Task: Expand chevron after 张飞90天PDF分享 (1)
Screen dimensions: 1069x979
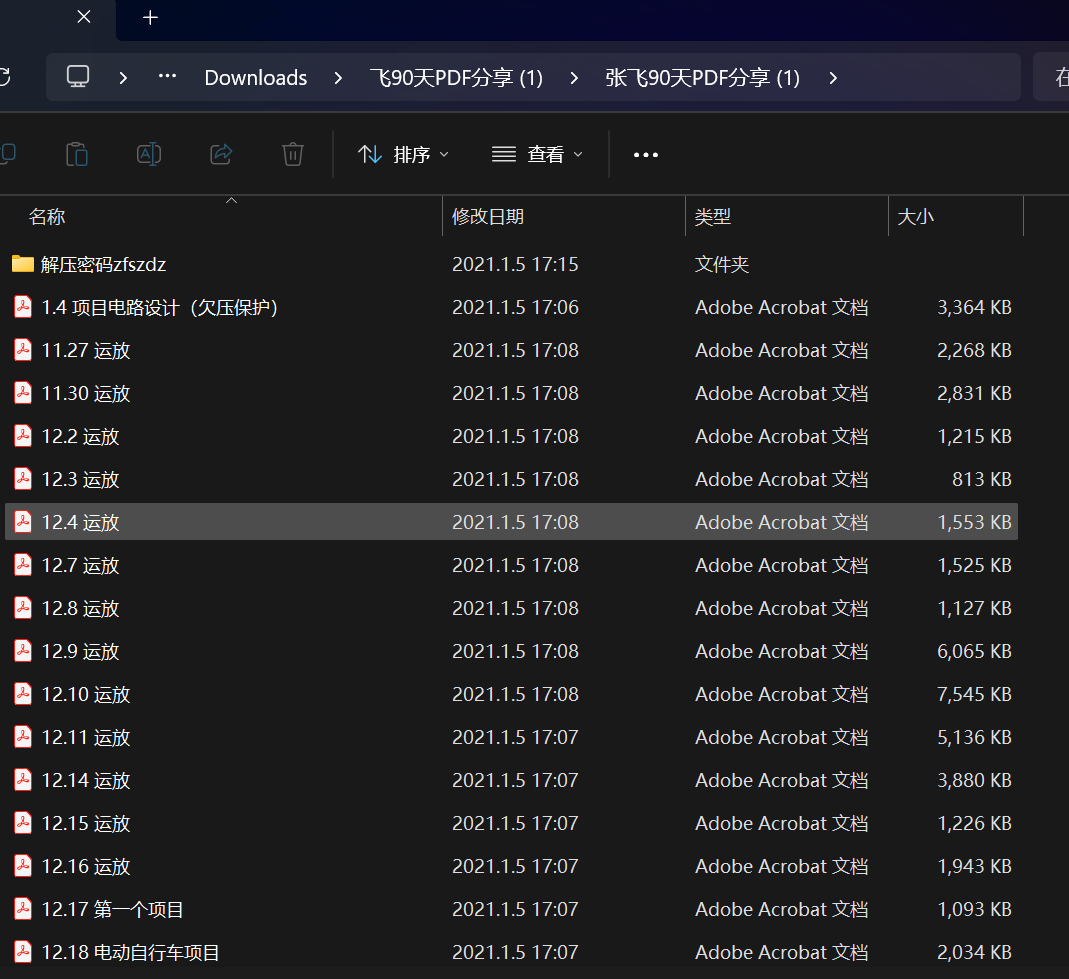Action: coord(833,78)
